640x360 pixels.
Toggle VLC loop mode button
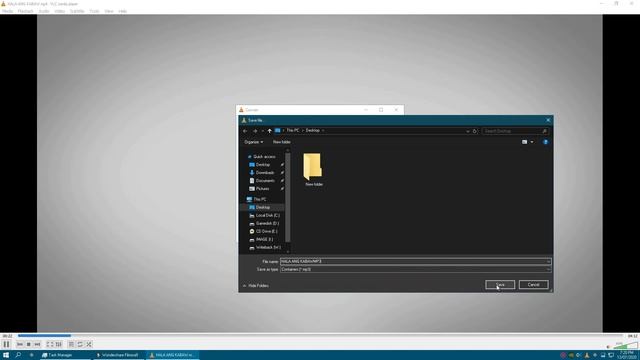coord(80,344)
